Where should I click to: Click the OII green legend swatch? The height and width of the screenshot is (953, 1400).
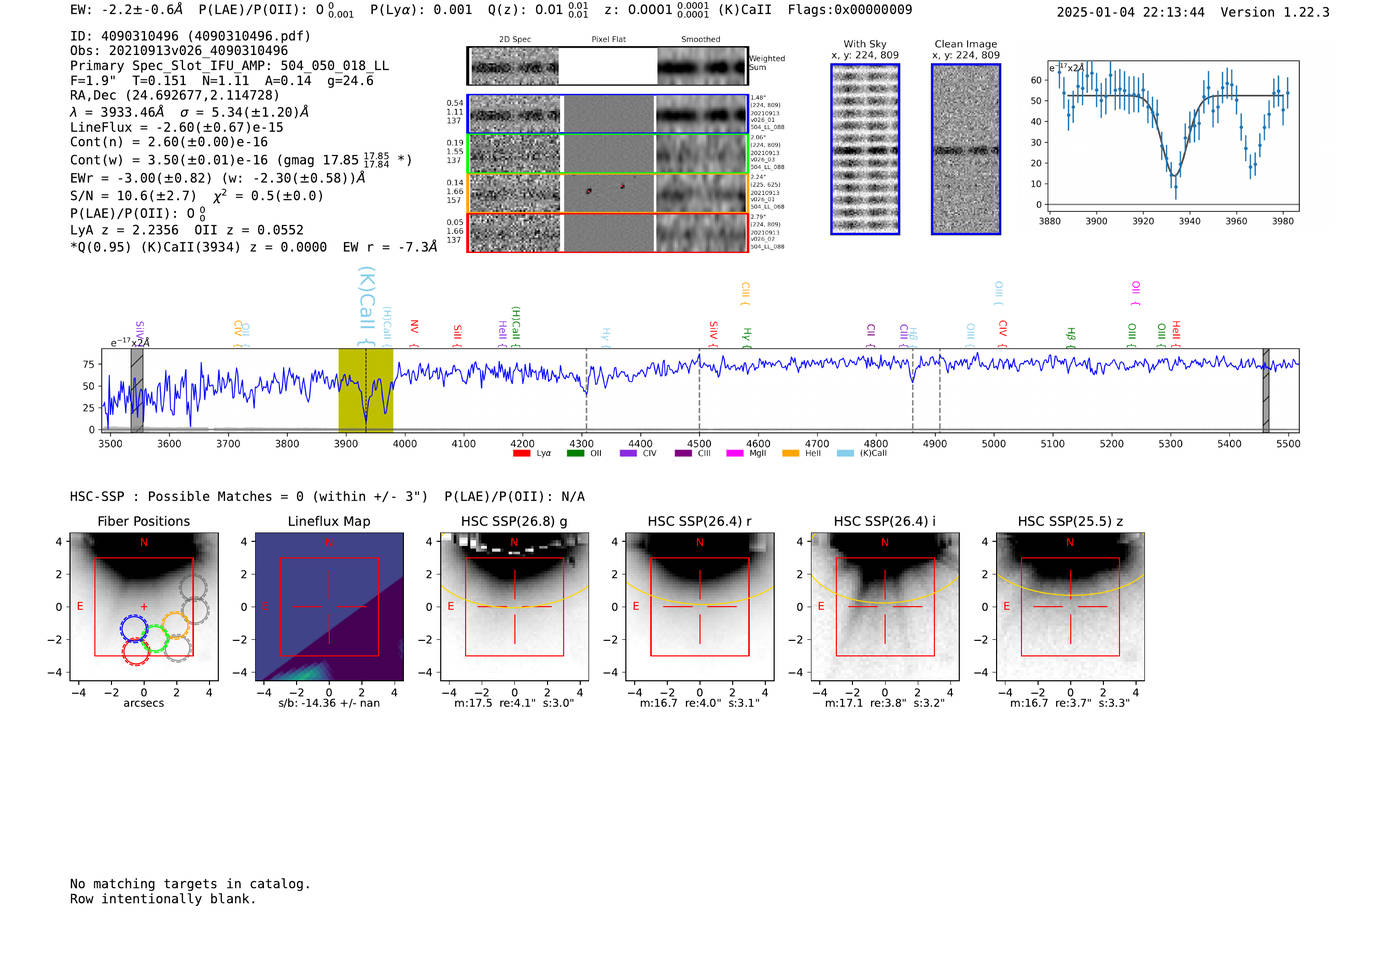coord(575,453)
